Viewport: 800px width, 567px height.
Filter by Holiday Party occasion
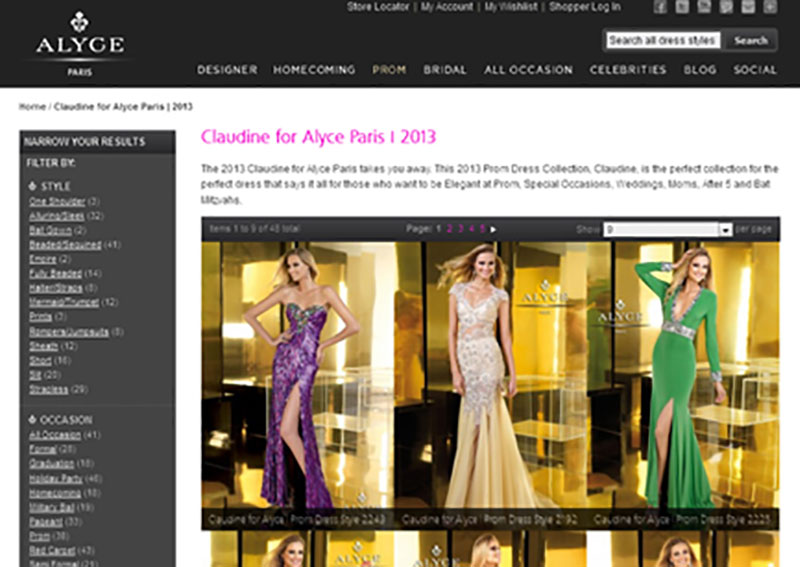[56, 479]
